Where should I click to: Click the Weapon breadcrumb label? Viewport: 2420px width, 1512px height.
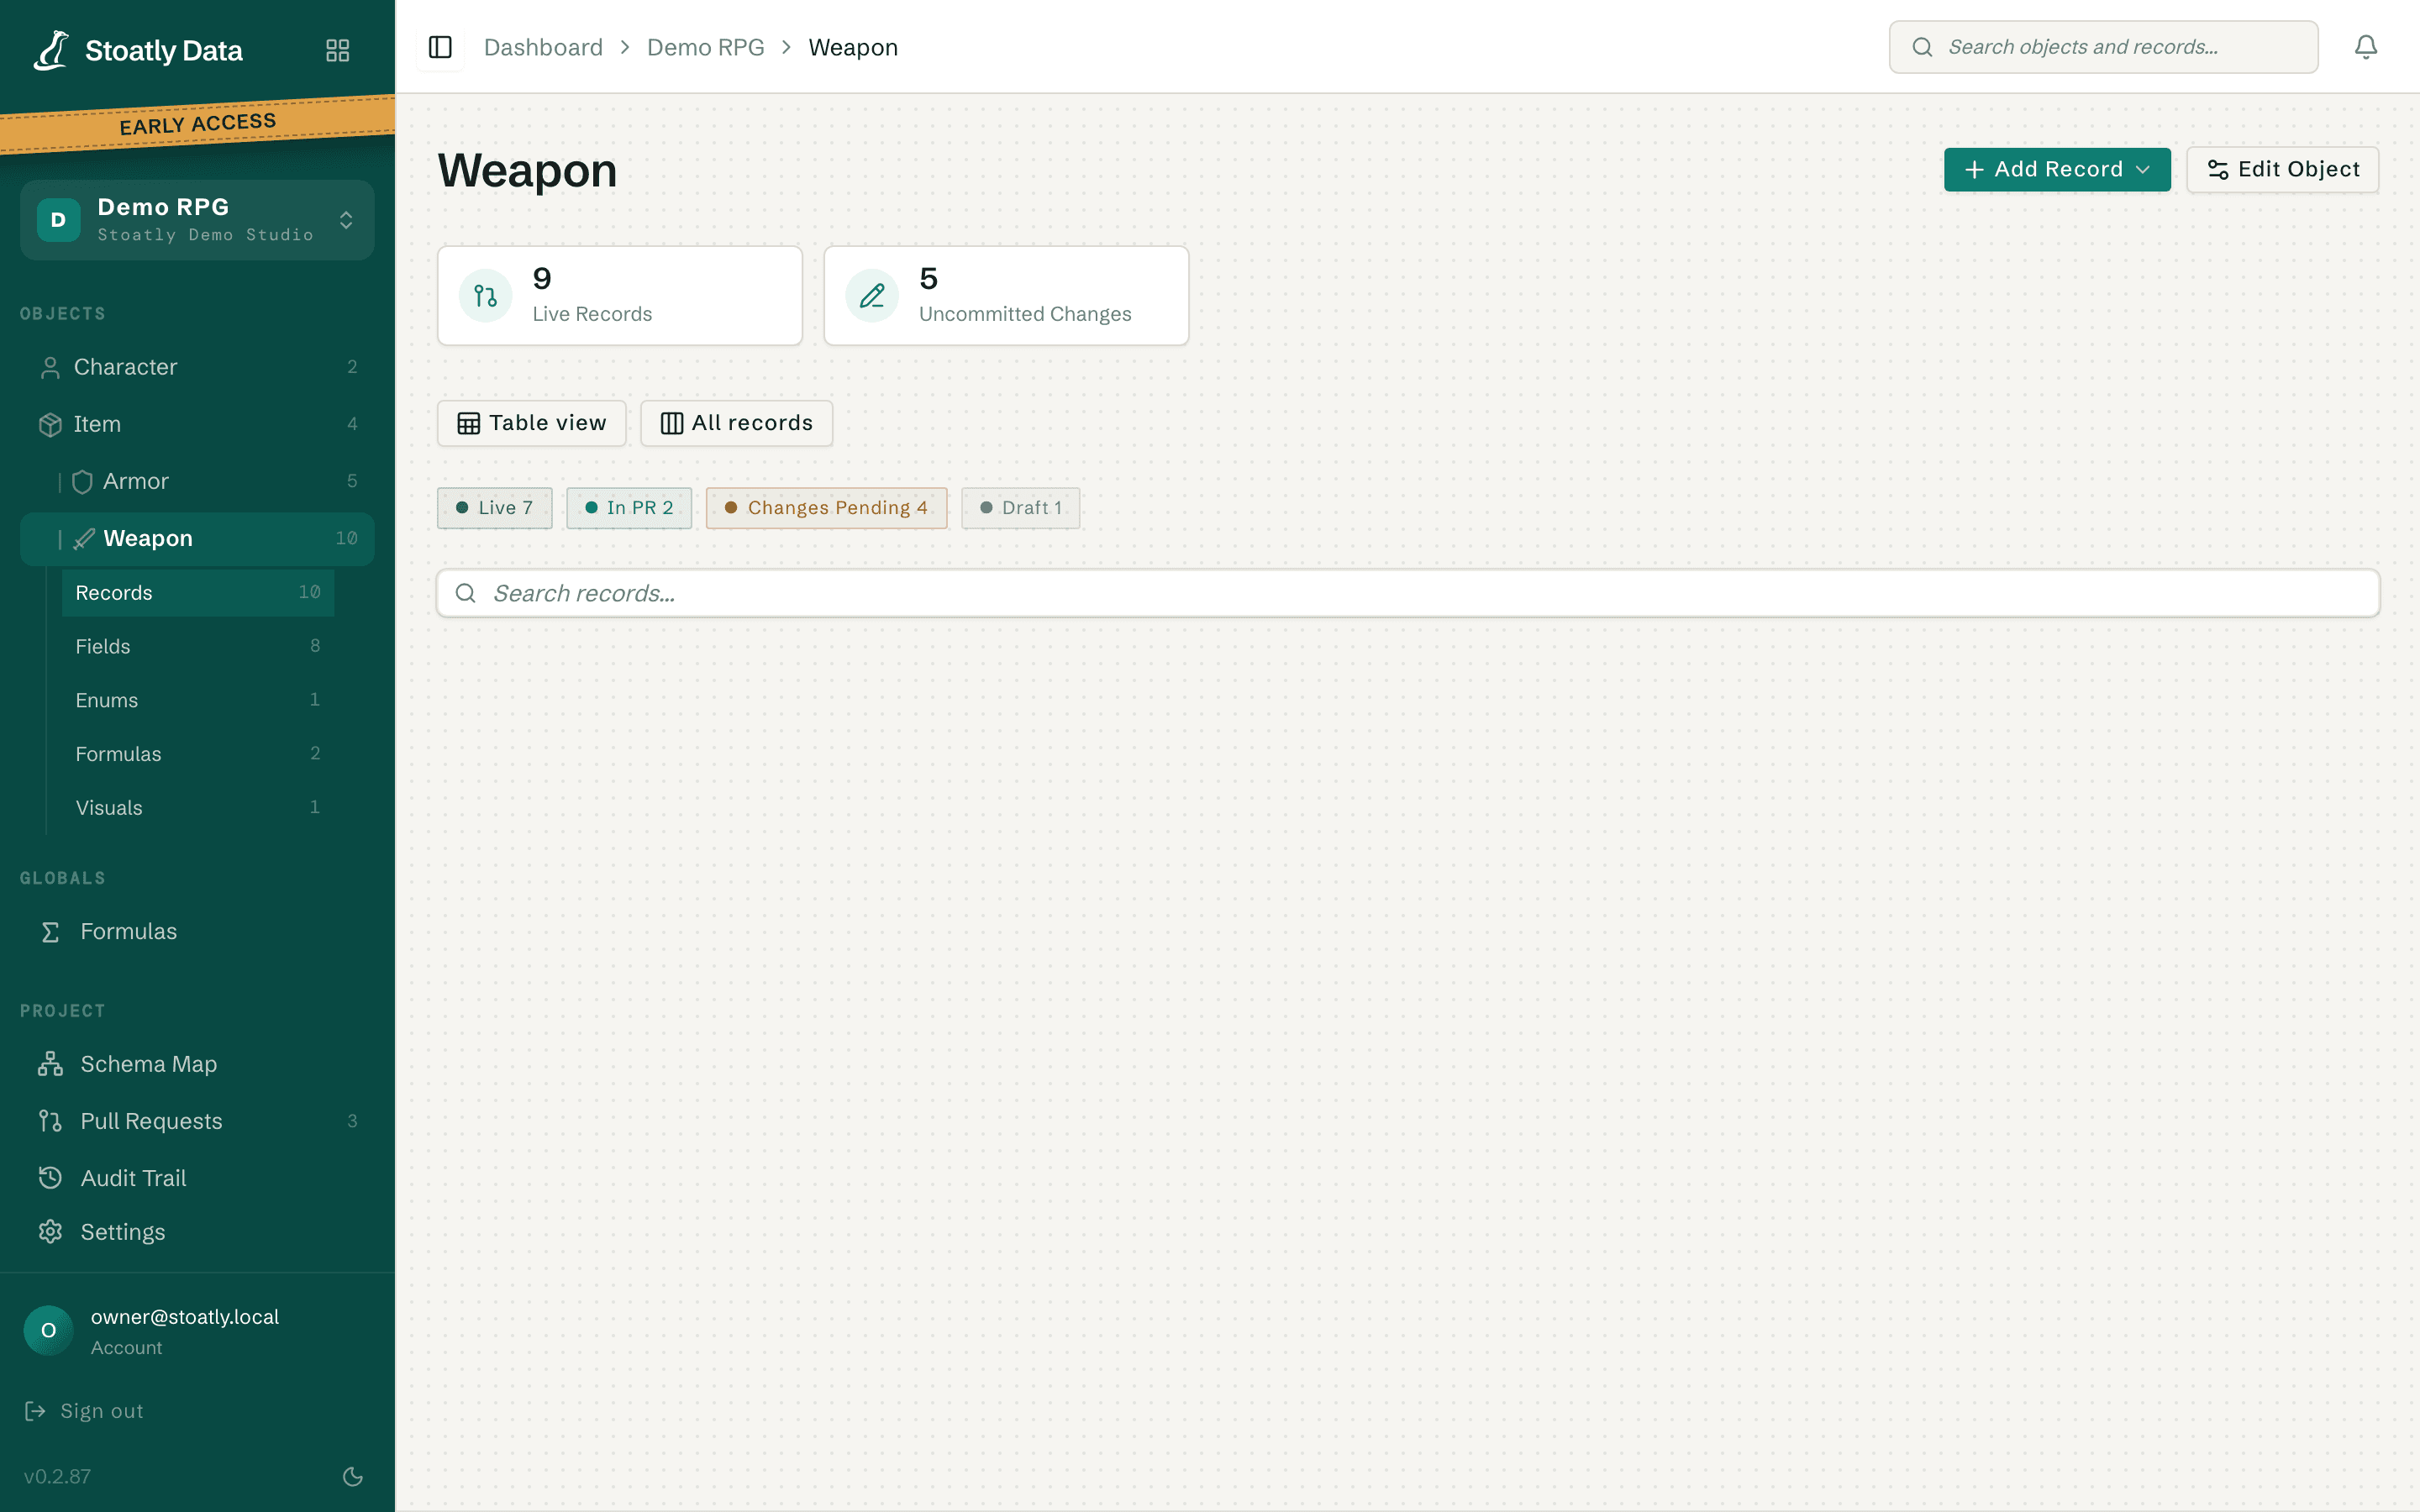tap(853, 47)
